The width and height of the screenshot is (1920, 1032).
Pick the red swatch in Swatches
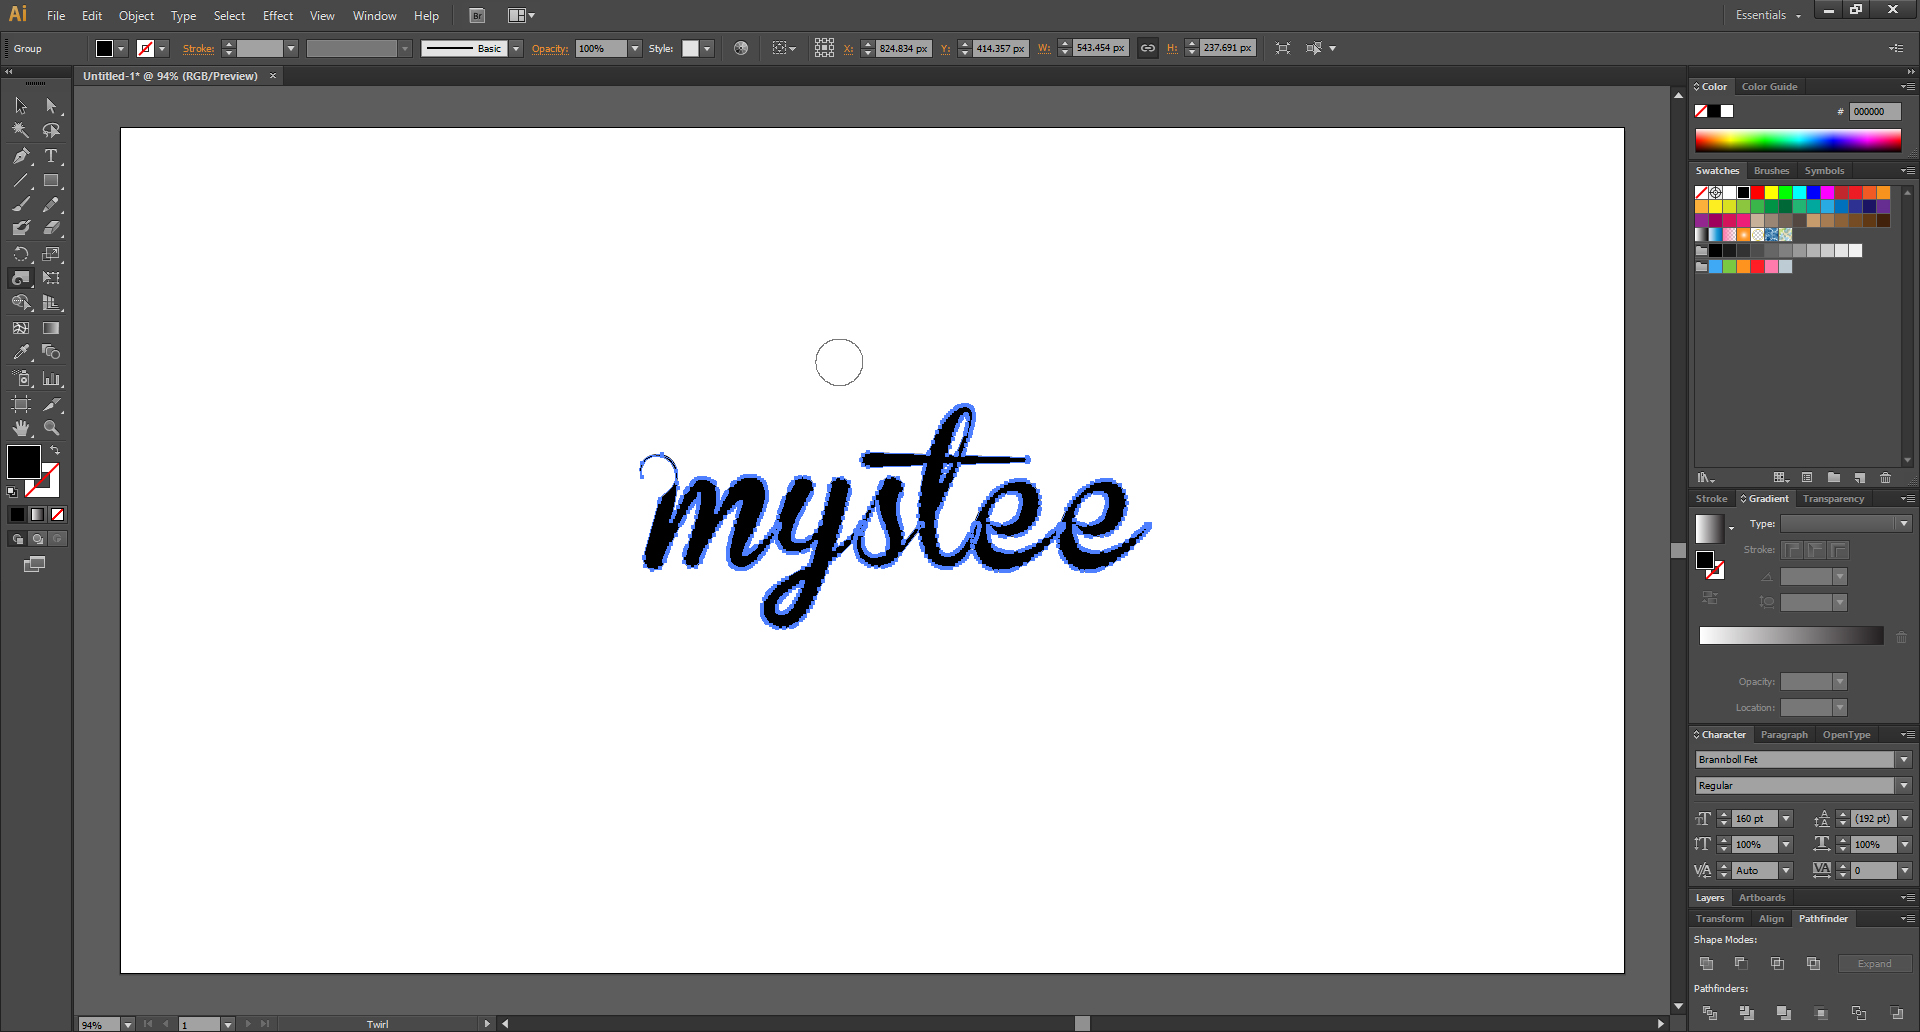point(1757,193)
